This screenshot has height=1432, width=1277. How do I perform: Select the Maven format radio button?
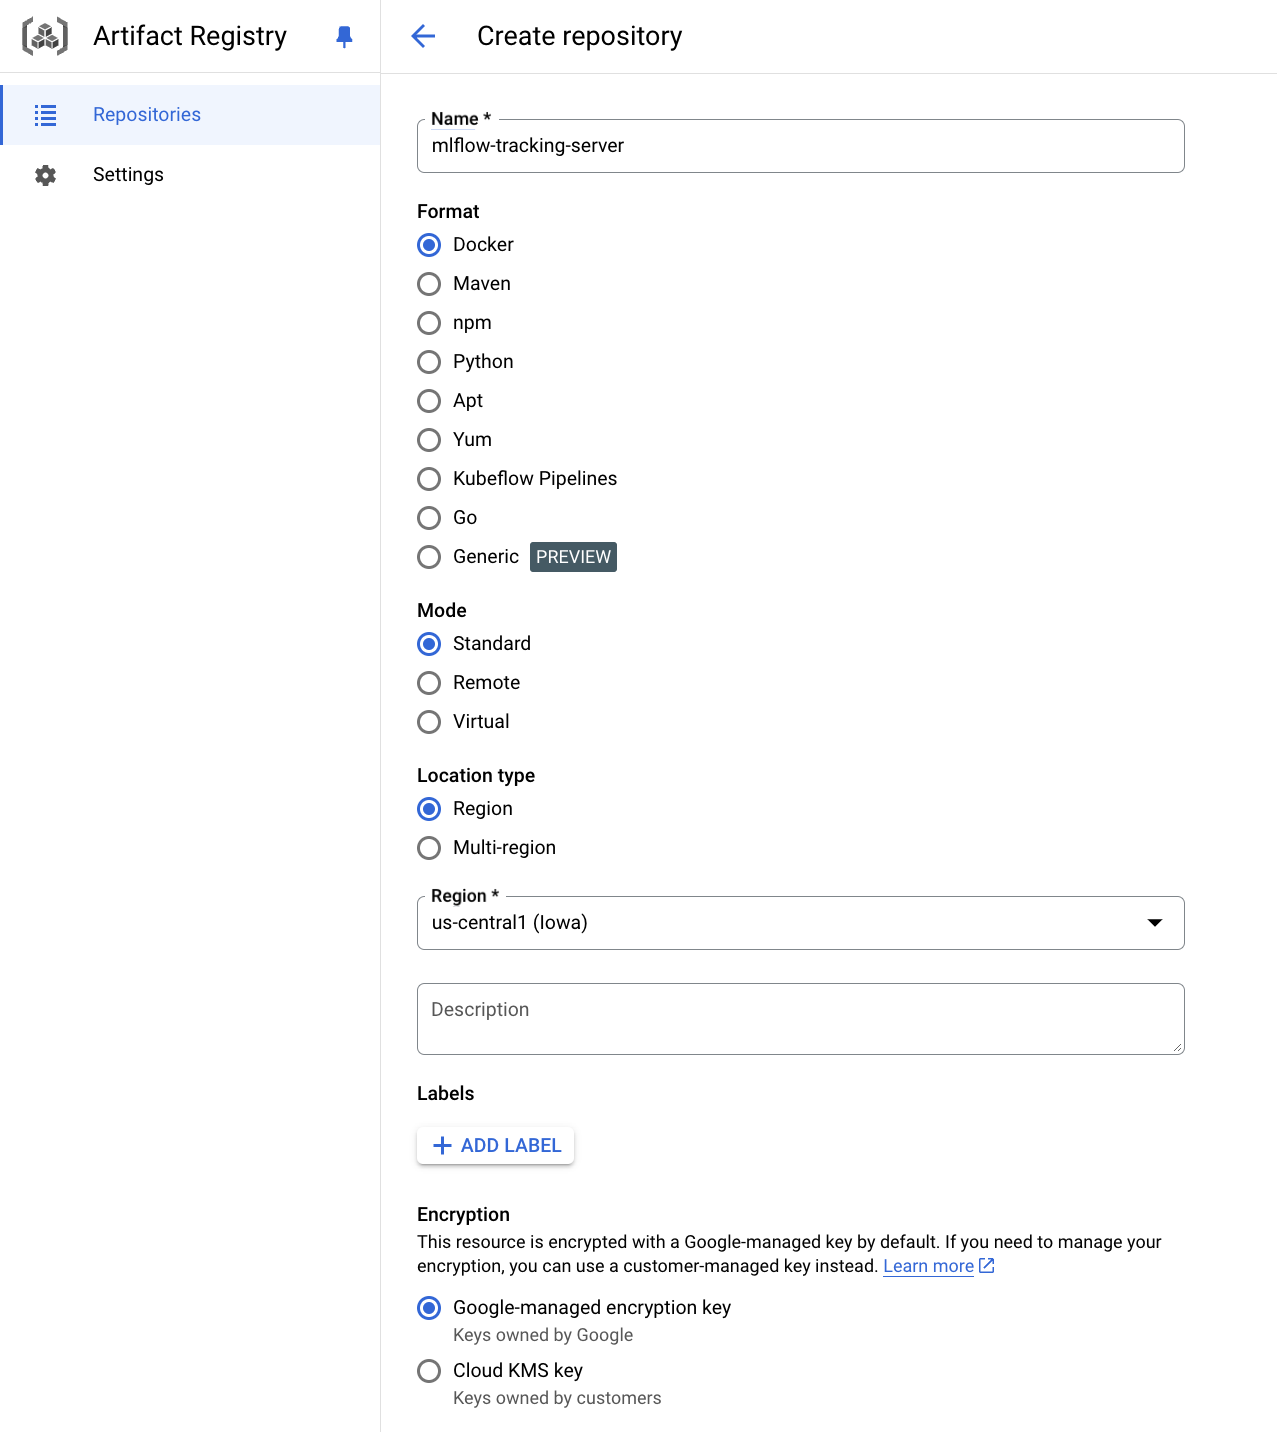click(429, 284)
